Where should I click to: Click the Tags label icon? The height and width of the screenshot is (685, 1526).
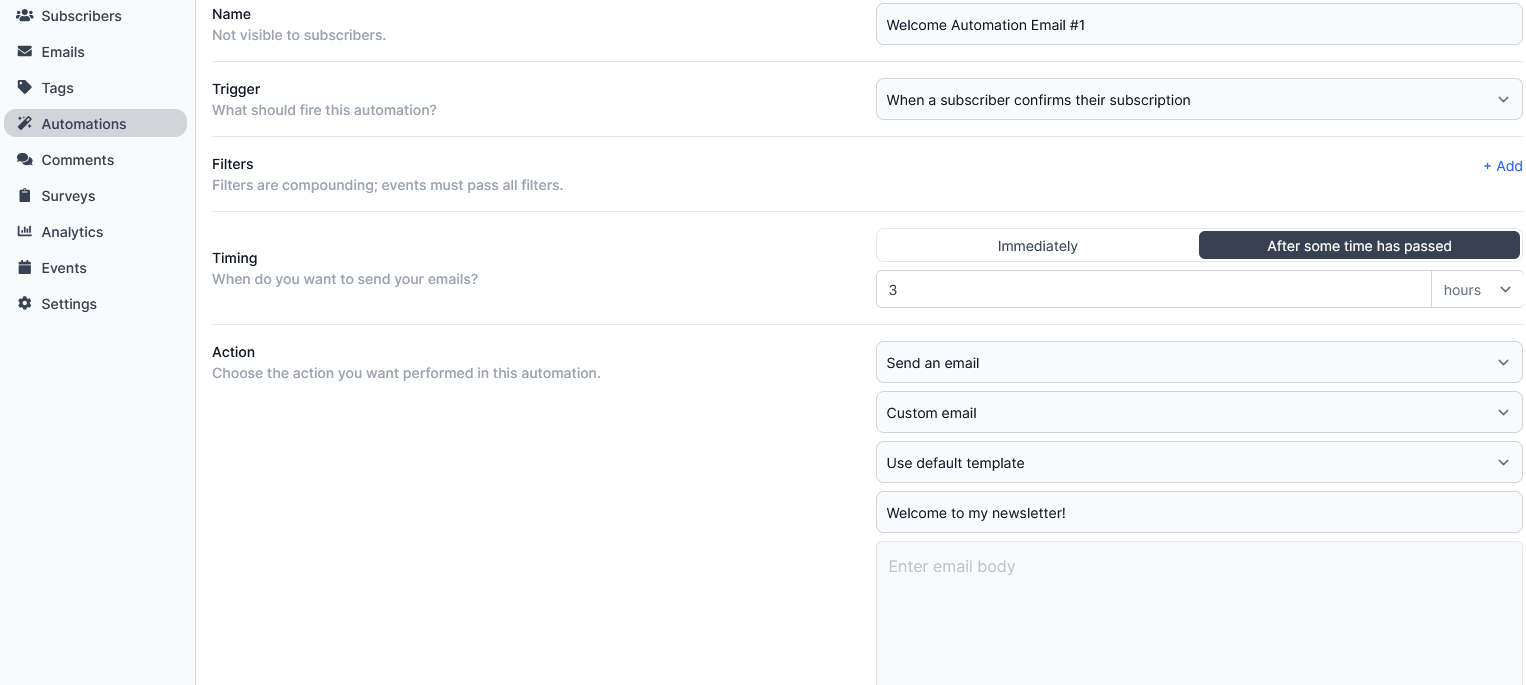coord(25,88)
